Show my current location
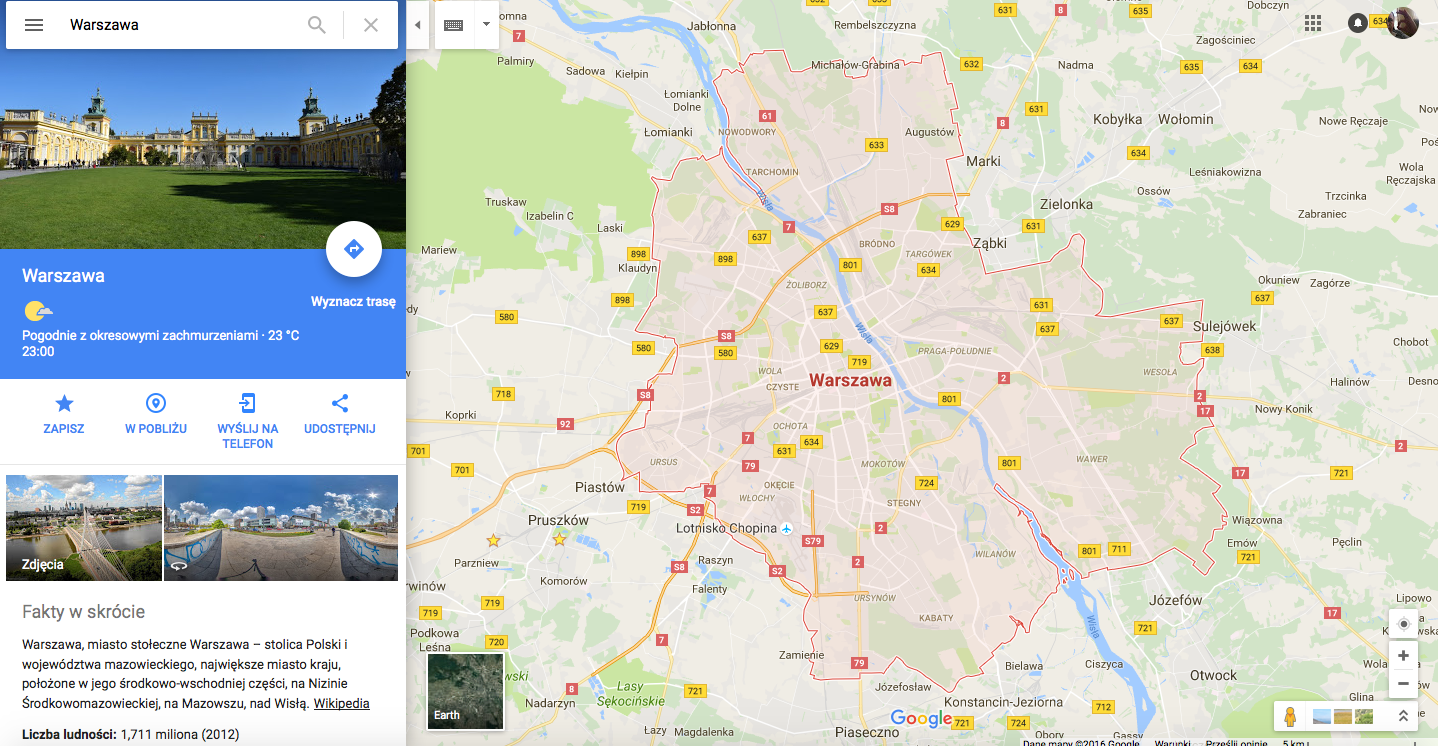1438x746 pixels. (x=1403, y=624)
